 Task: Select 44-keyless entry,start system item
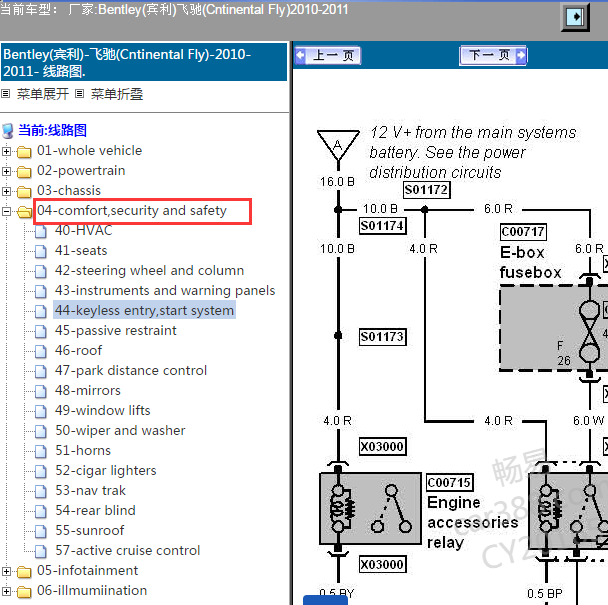point(144,310)
